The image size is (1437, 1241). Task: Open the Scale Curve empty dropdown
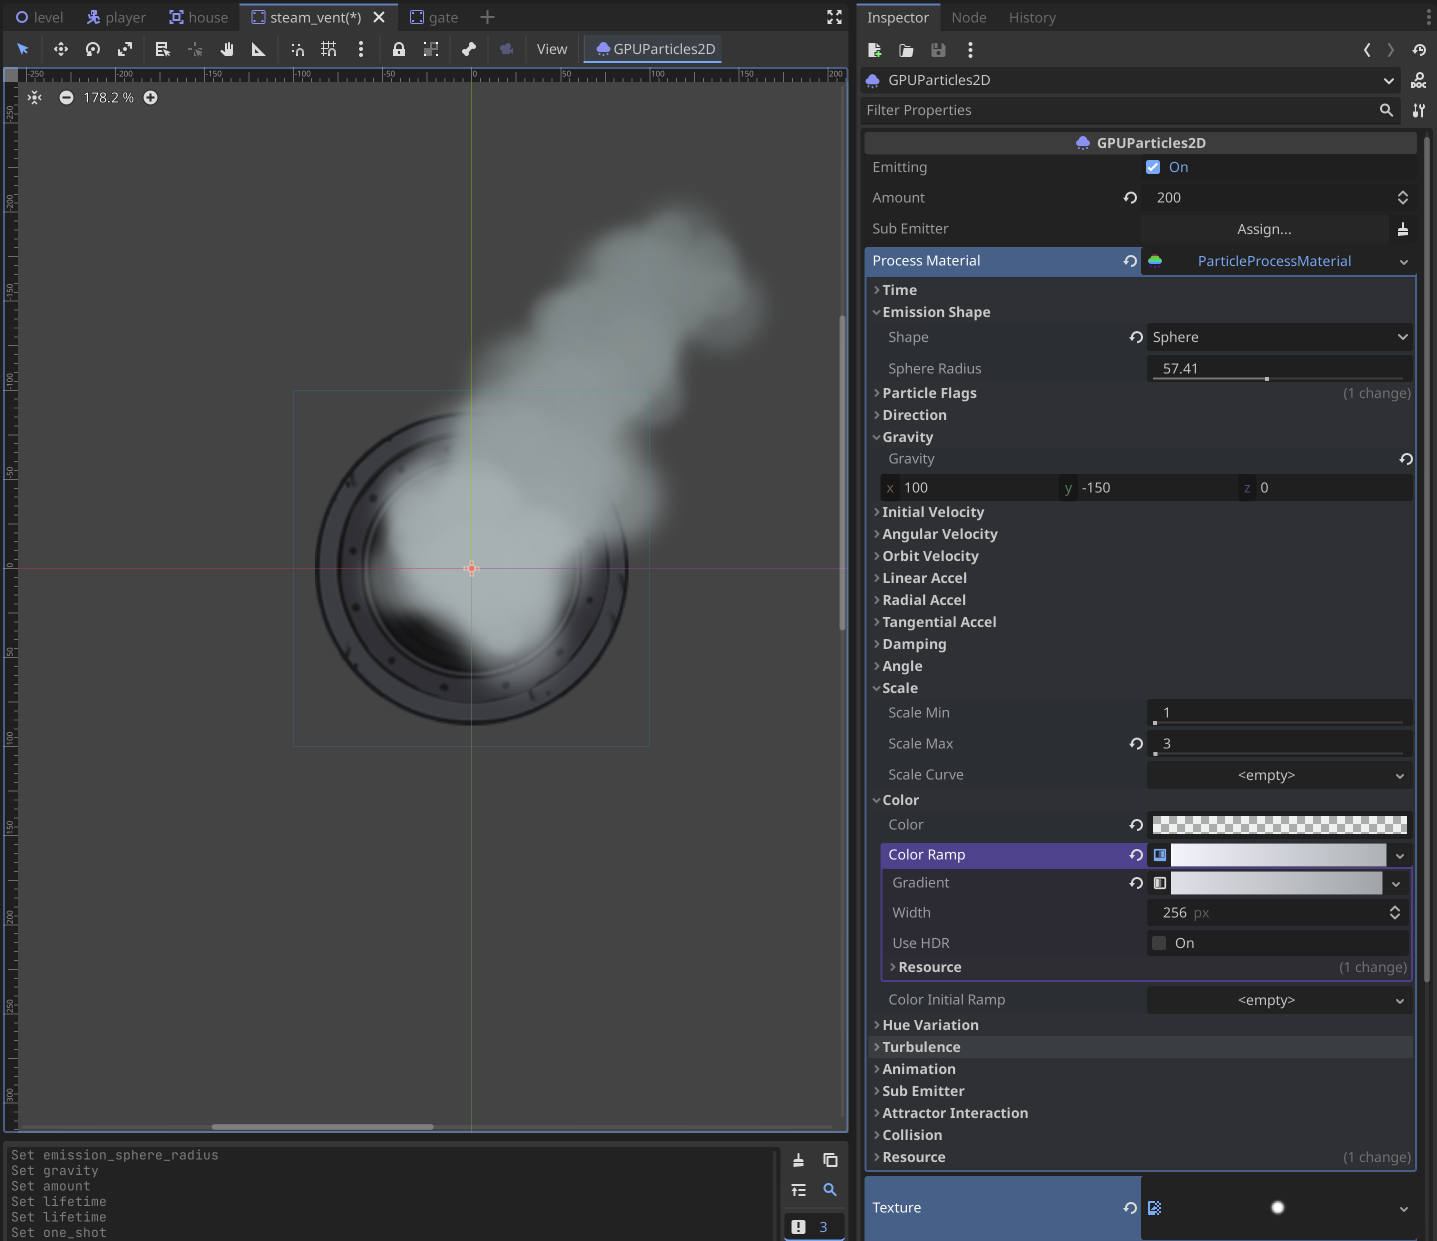1280,775
